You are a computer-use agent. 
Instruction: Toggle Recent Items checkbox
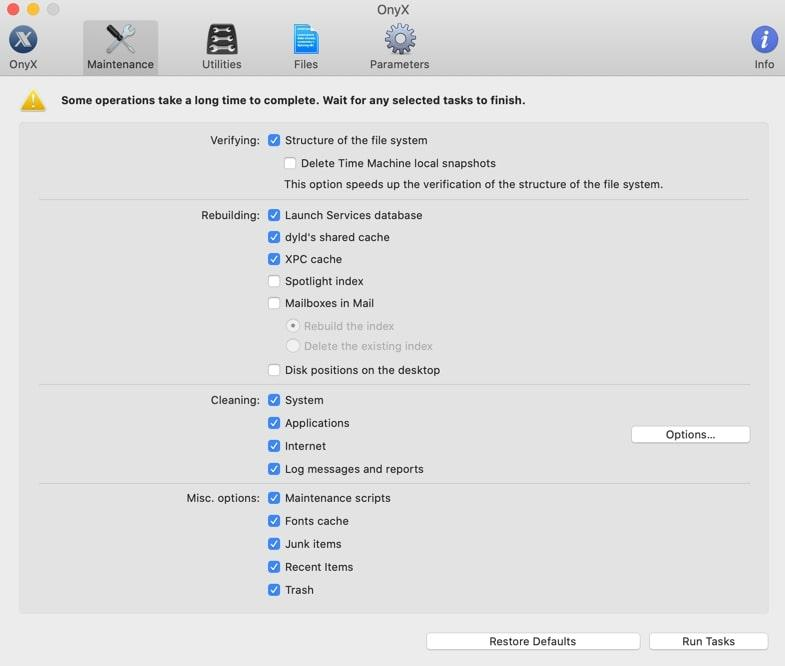pos(274,567)
